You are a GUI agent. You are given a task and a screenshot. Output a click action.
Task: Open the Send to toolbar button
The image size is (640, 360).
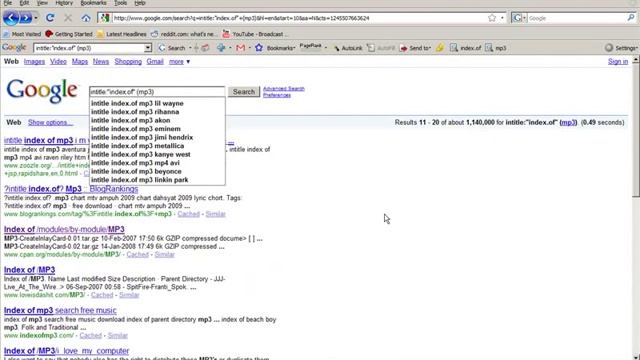[x=415, y=48]
